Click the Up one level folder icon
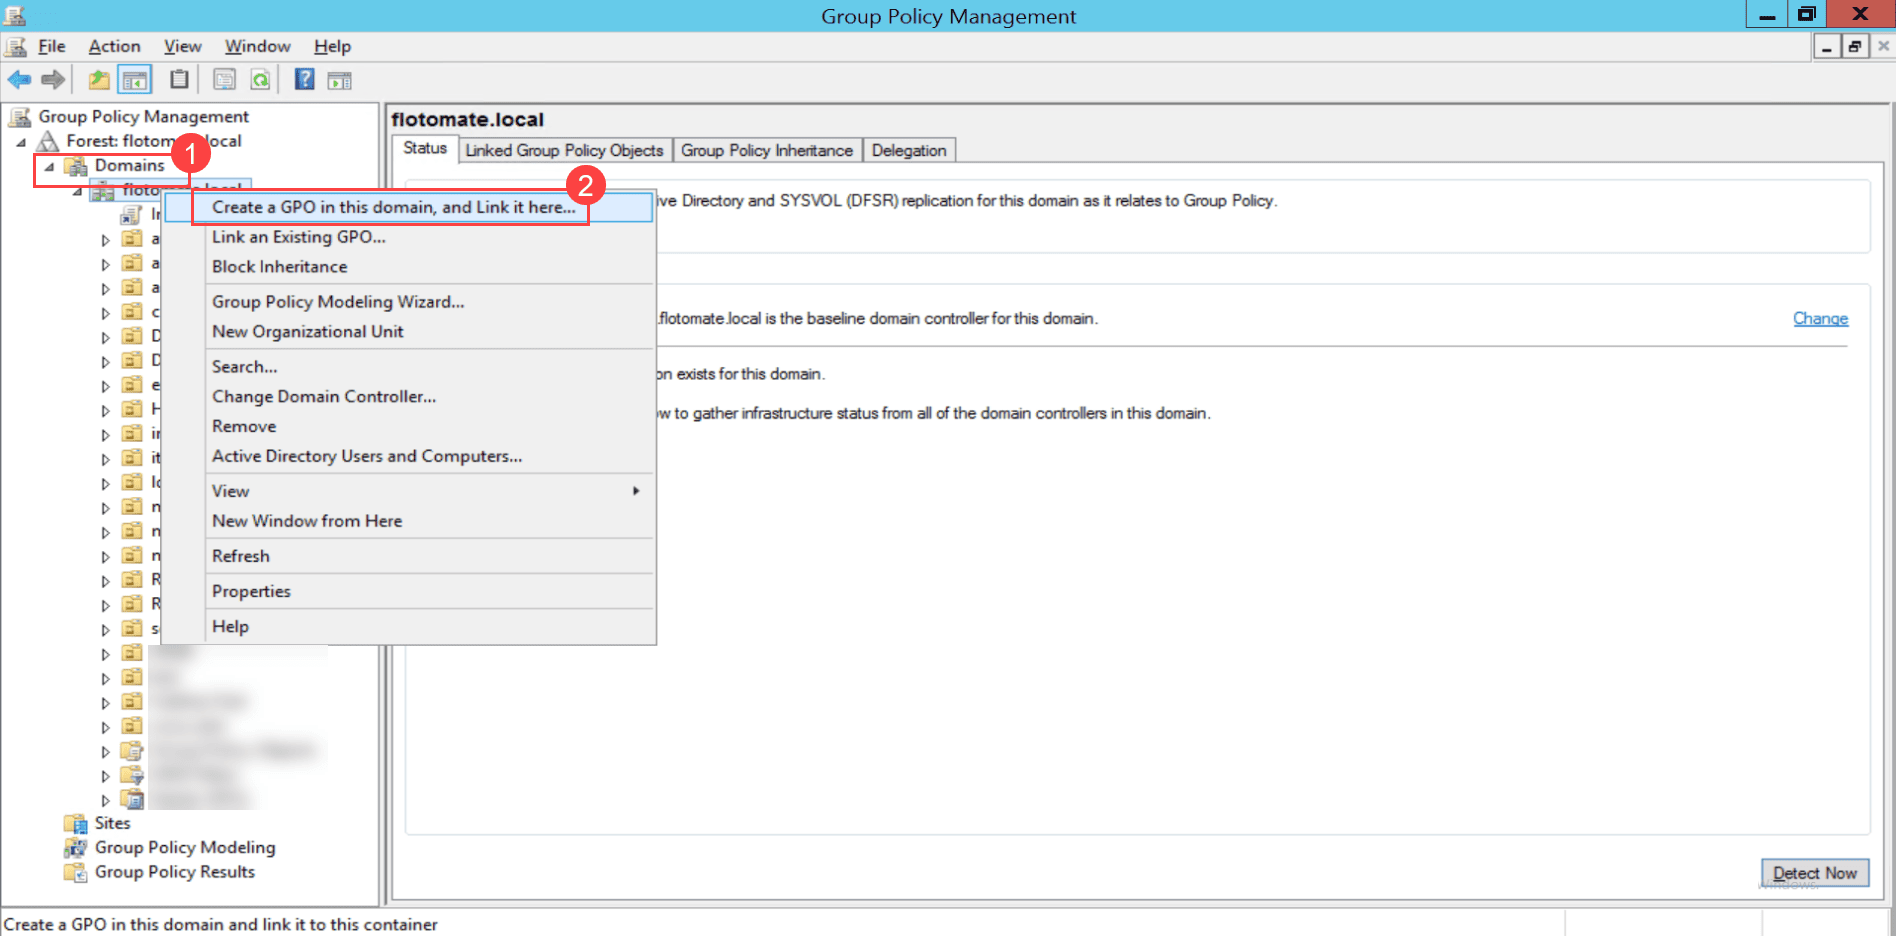1896x936 pixels. [x=99, y=80]
